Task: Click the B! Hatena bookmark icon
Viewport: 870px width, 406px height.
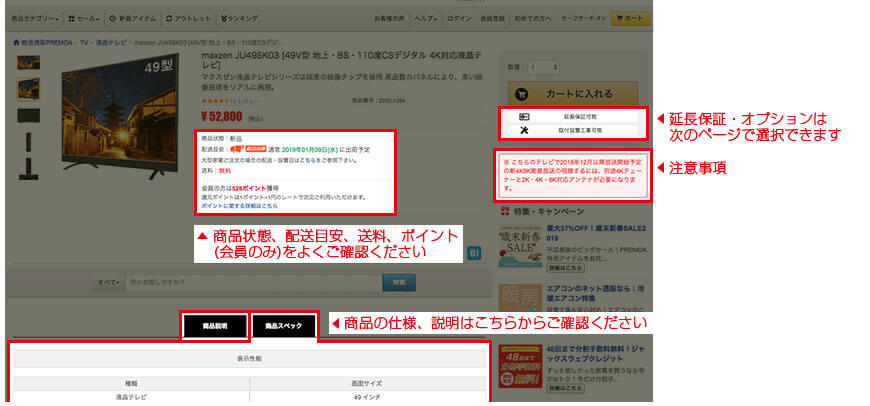Action: [x=474, y=253]
